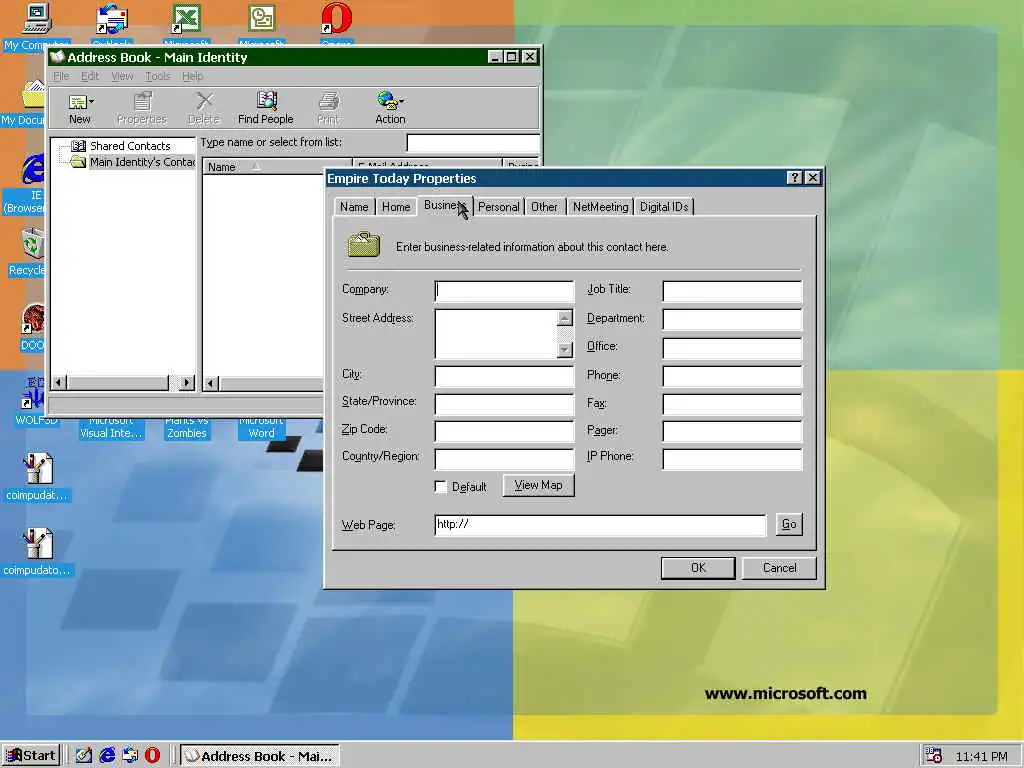Select Main Identity's Contacts folder
The image size is (1024, 768).
coord(133,162)
